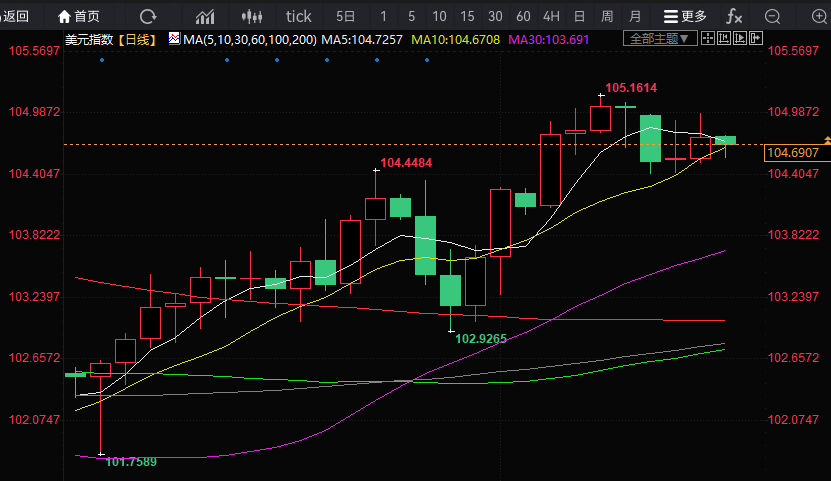Click the refresh icon in top toolbar

pyautogui.click(x=148, y=16)
